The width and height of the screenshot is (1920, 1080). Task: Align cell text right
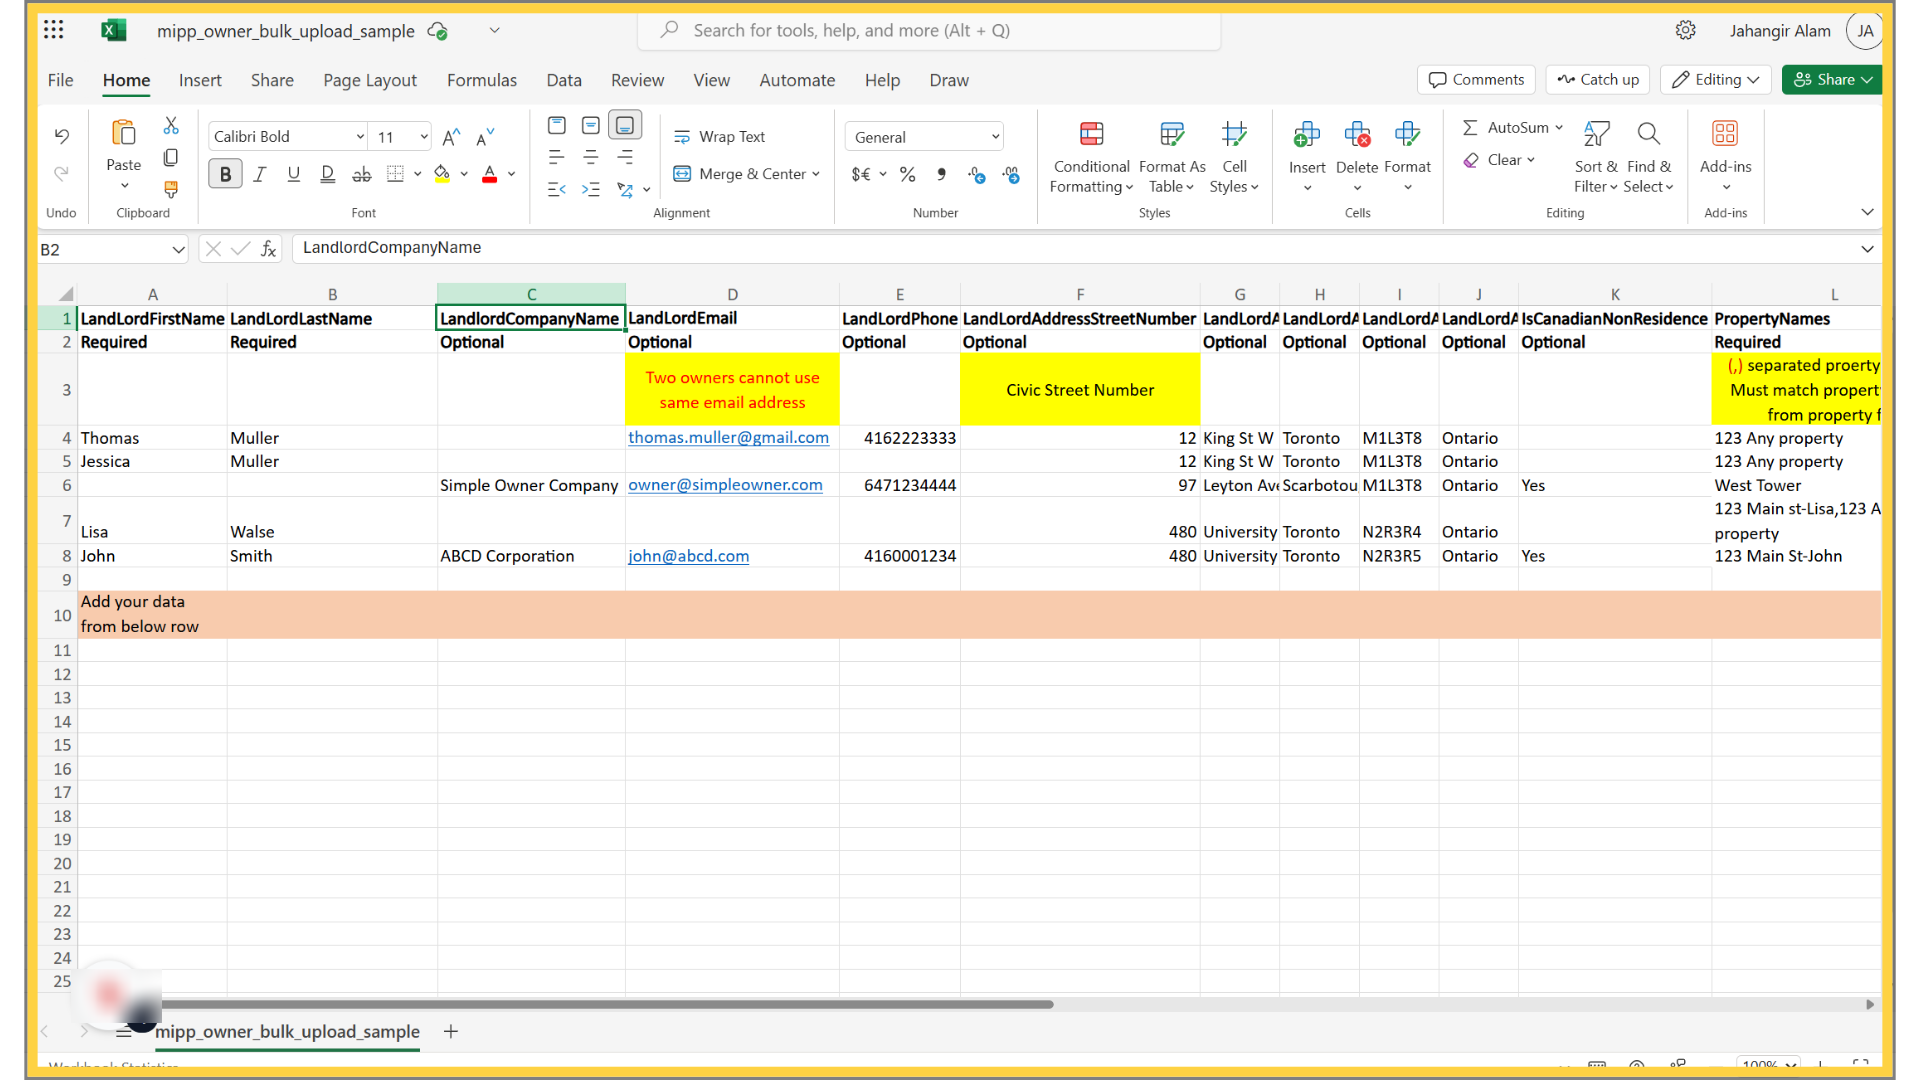[x=625, y=158]
